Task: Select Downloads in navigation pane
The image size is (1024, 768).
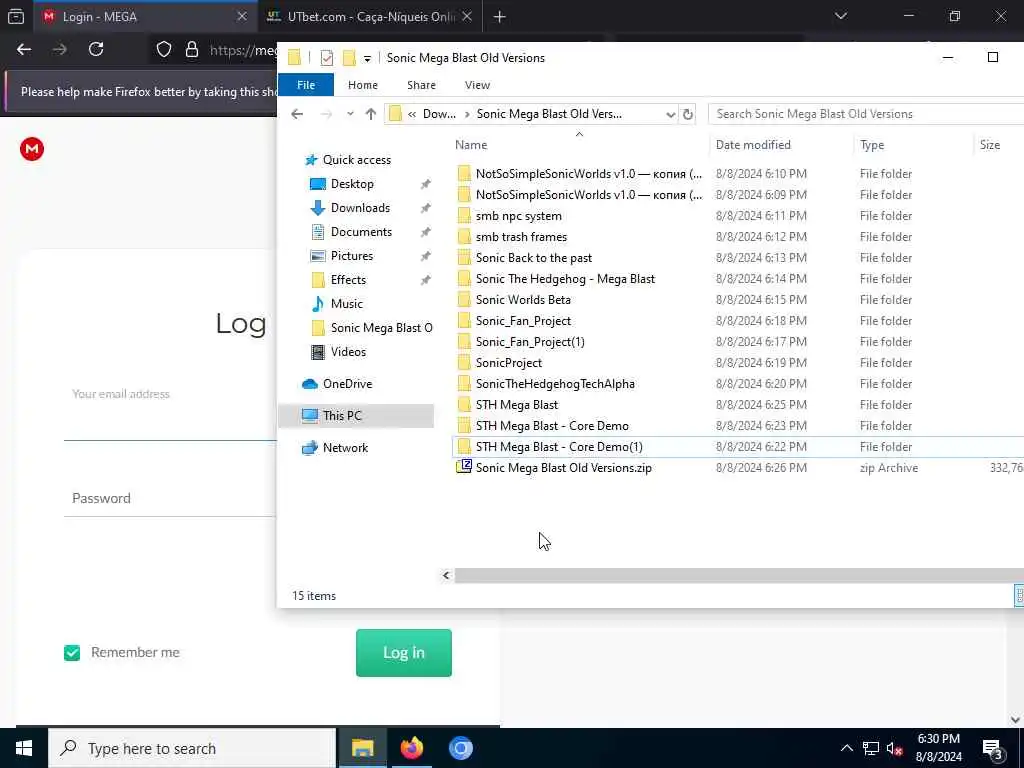Action: click(360, 208)
